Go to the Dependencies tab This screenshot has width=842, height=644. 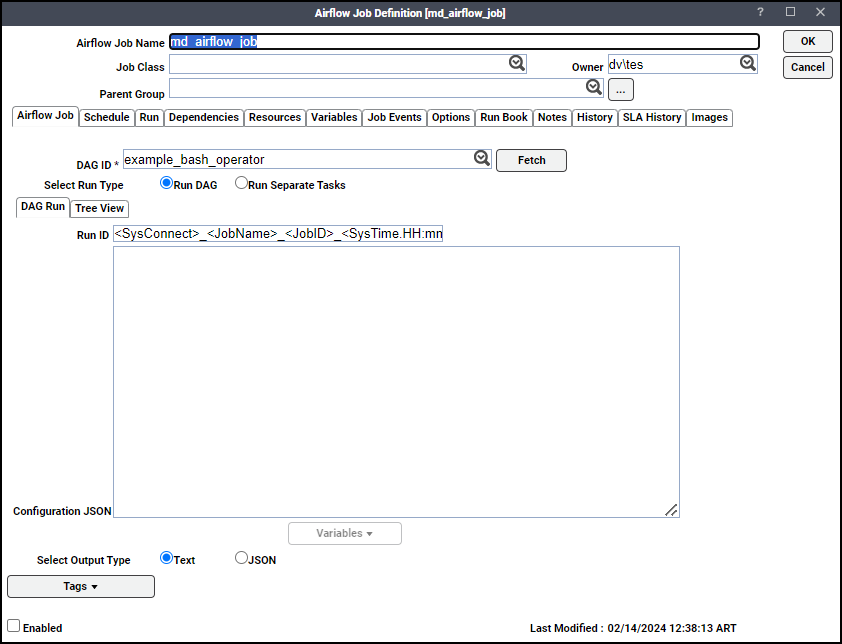point(204,118)
